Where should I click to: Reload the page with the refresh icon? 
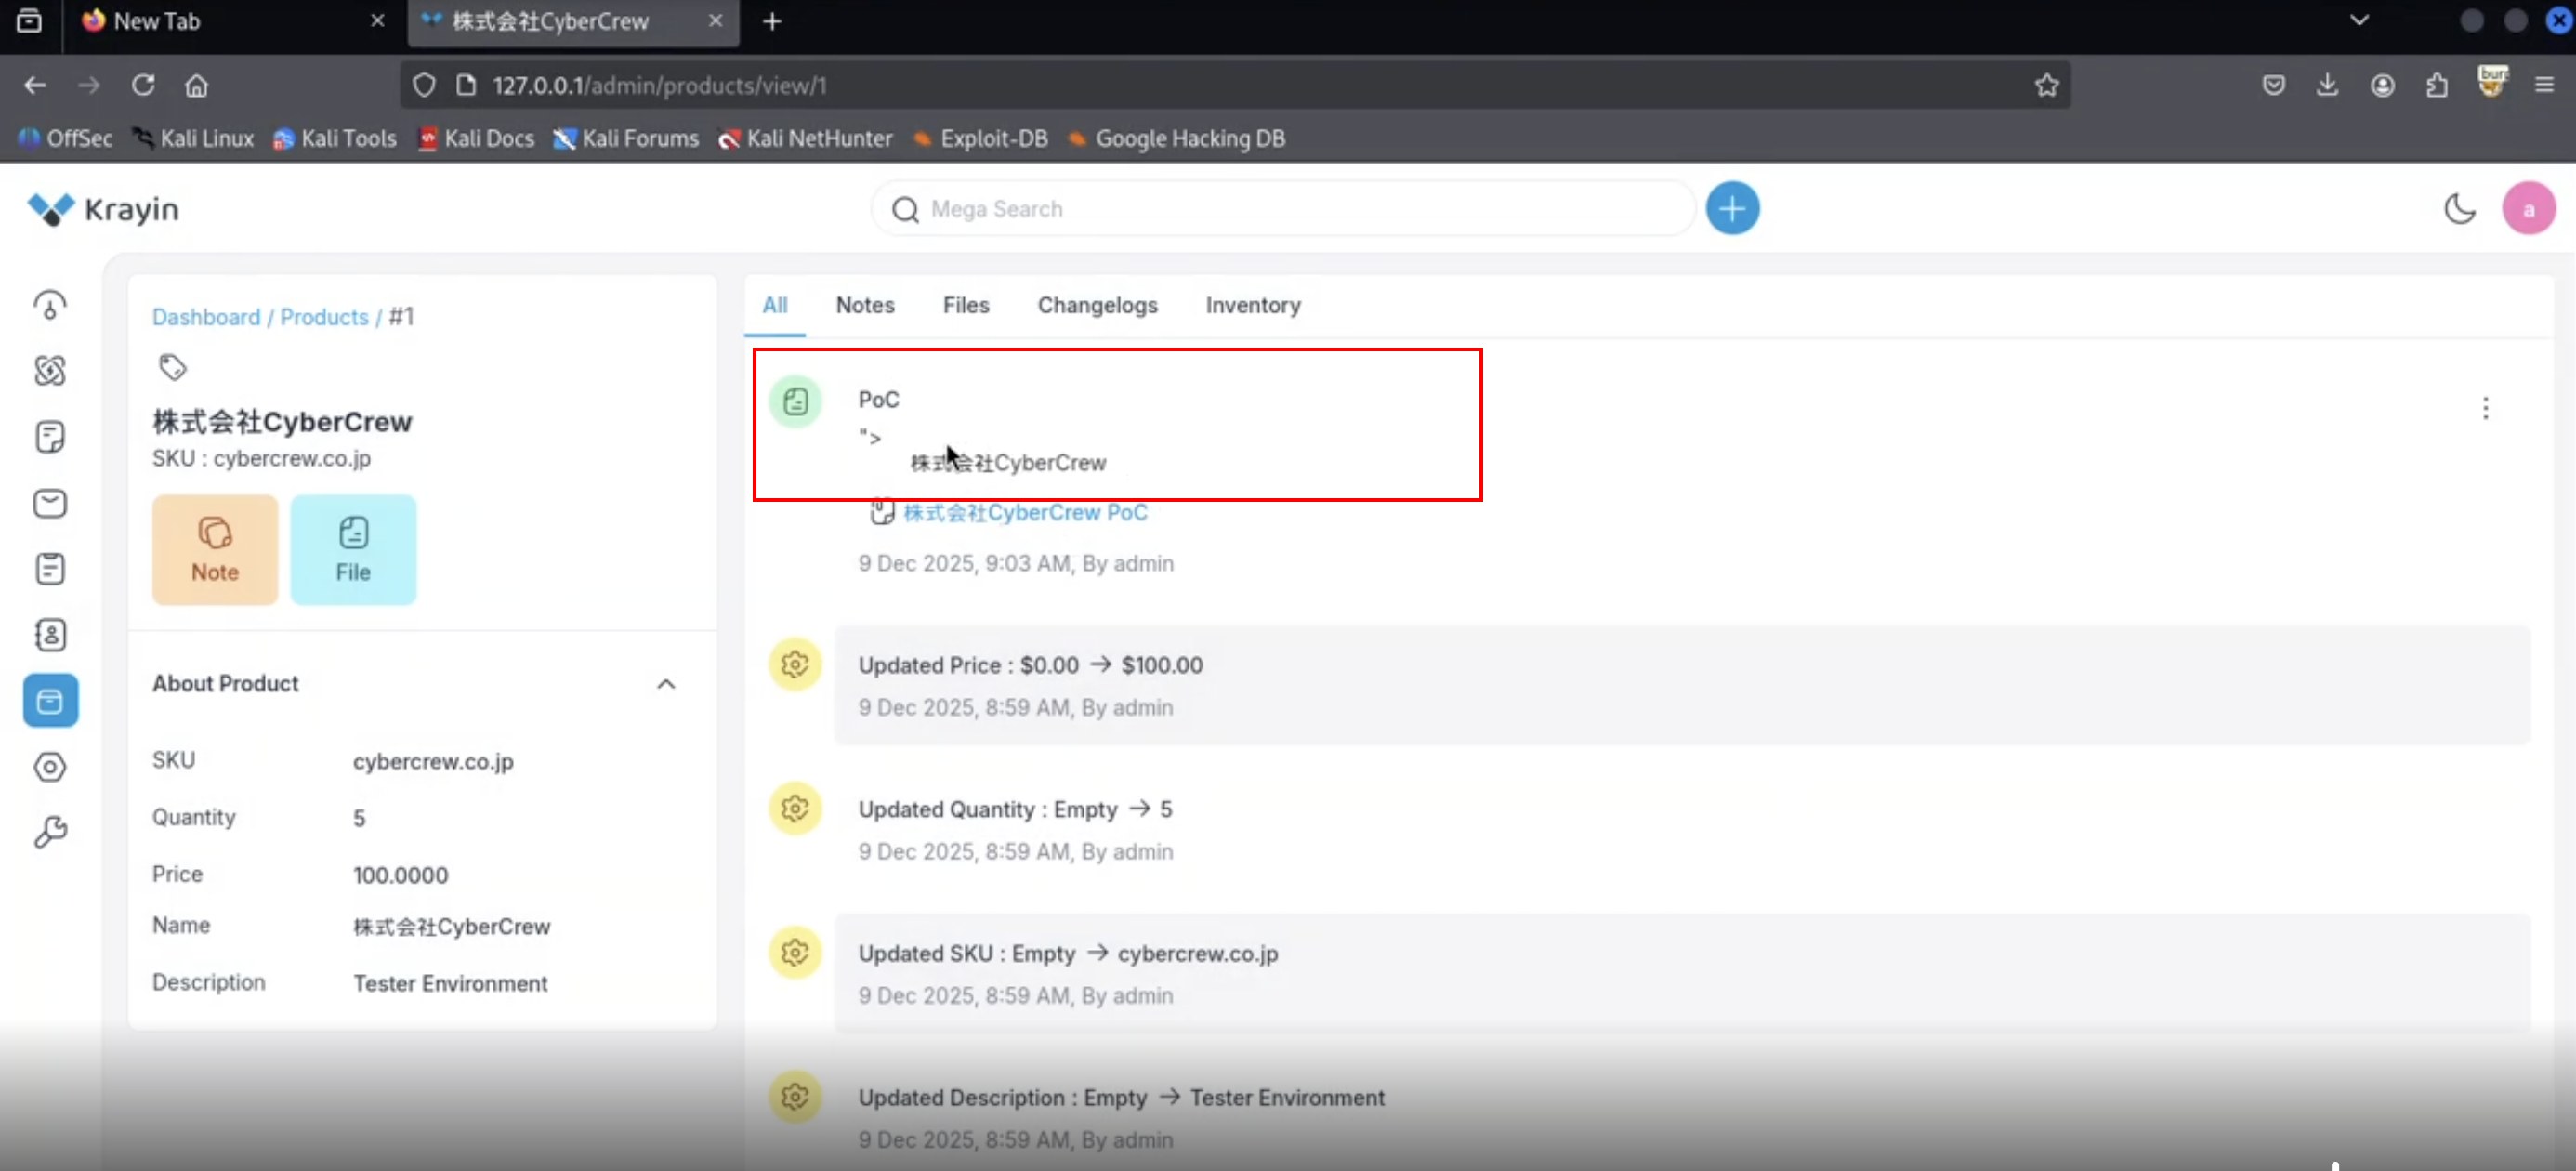[143, 85]
